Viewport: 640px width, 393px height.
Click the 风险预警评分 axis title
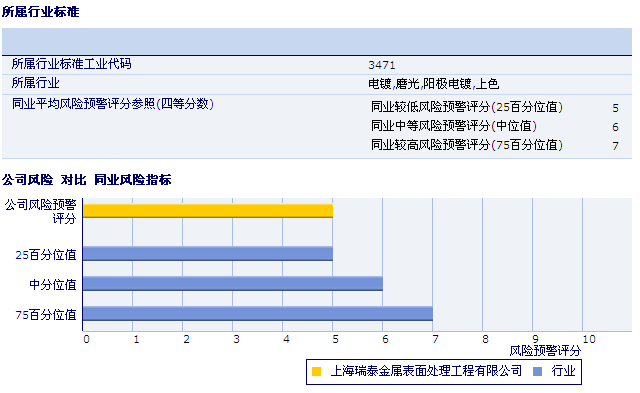pos(545,351)
